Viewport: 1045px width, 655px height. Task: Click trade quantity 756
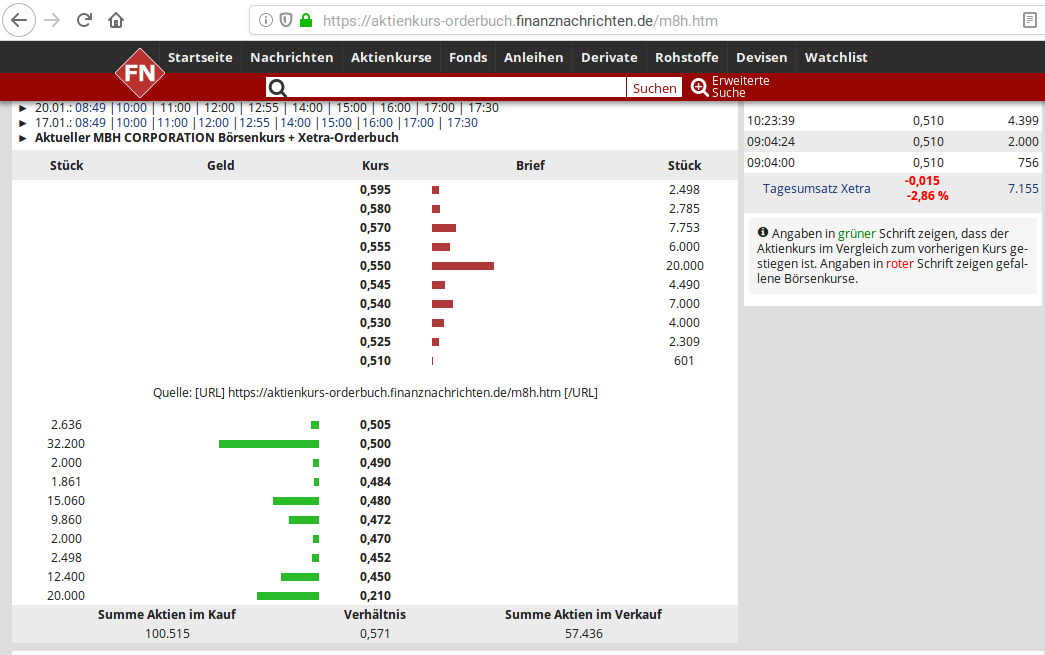1028,163
